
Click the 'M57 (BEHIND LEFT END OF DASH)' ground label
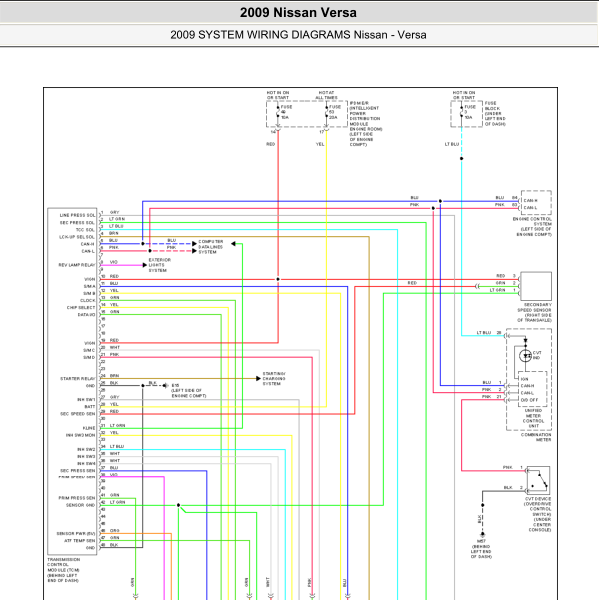click(x=481, y=549)
